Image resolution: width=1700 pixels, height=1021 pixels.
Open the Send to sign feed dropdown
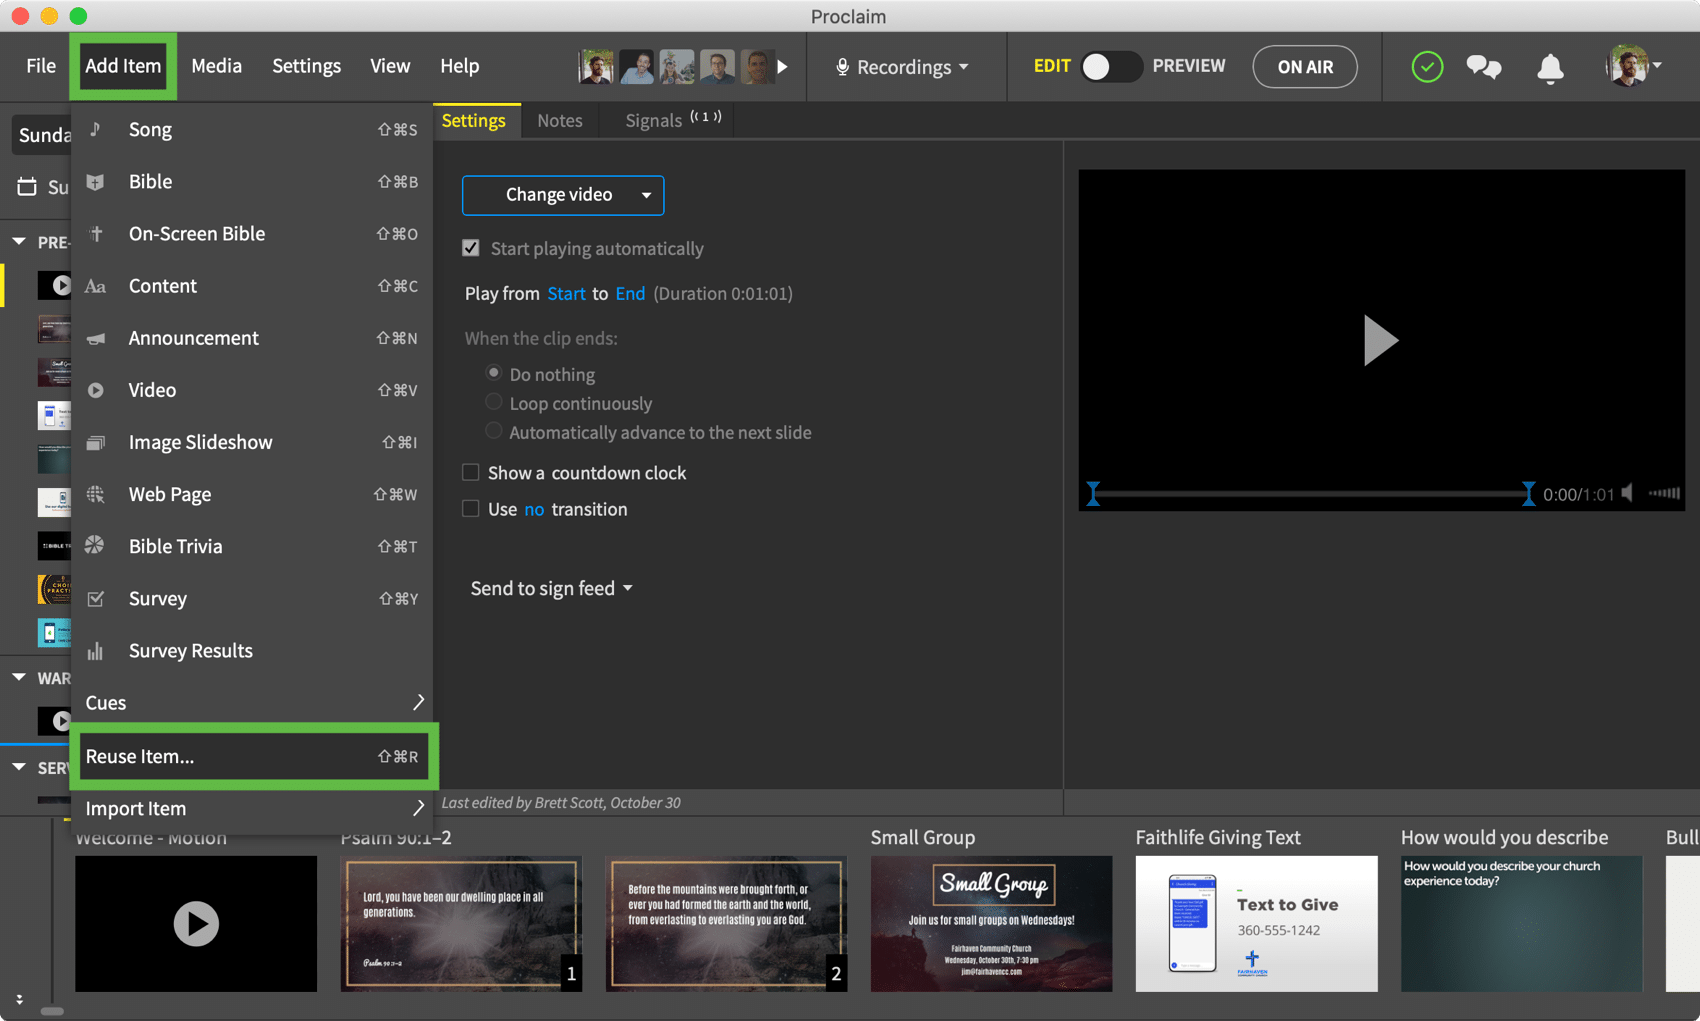click(x=551, y=588)
